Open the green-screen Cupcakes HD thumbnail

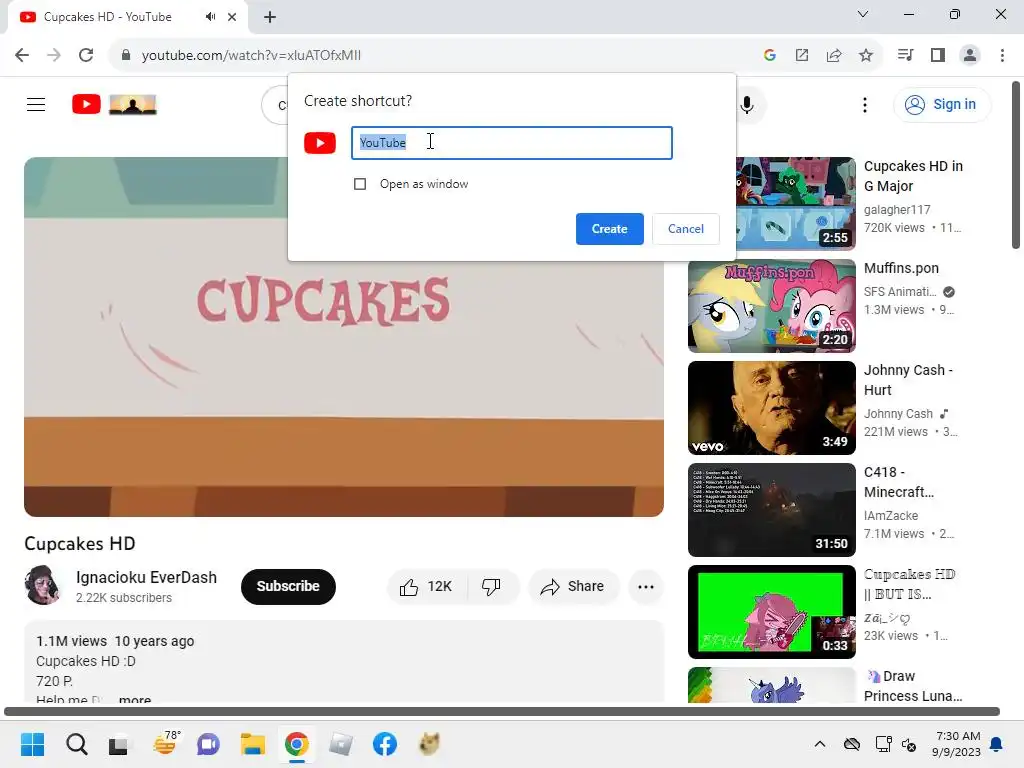point(771,612)
